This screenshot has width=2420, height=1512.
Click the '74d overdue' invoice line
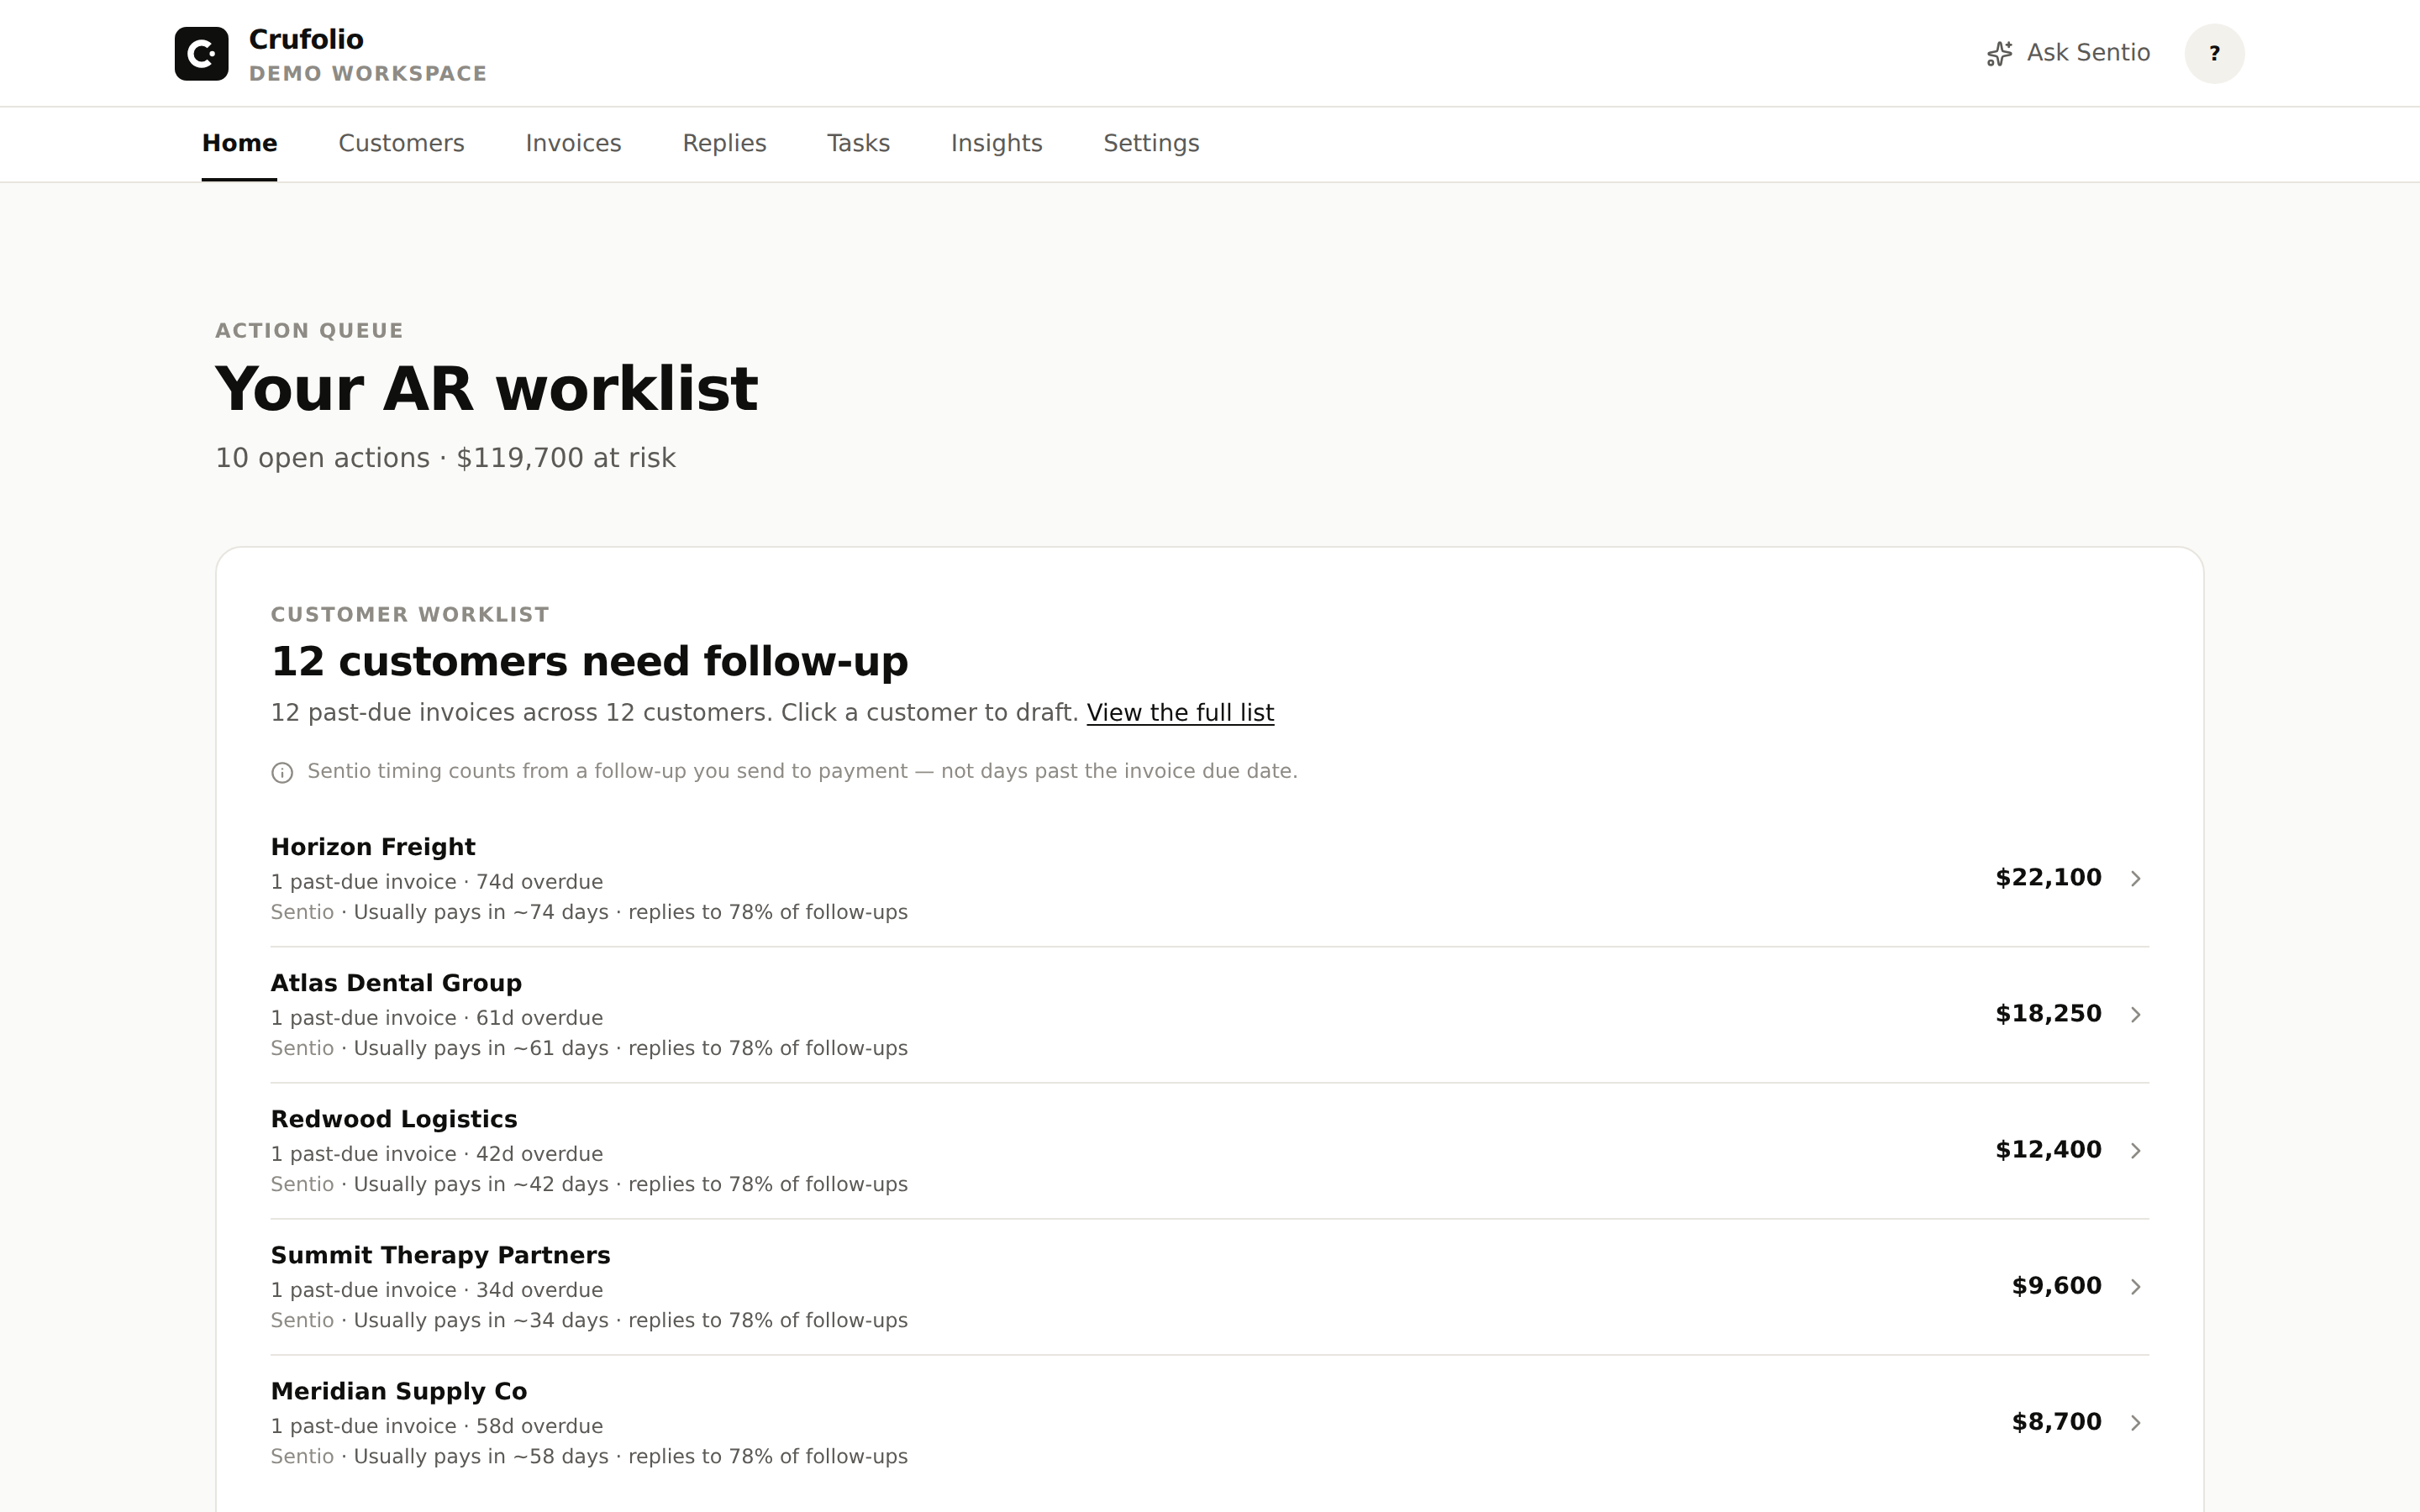point(437,882)
